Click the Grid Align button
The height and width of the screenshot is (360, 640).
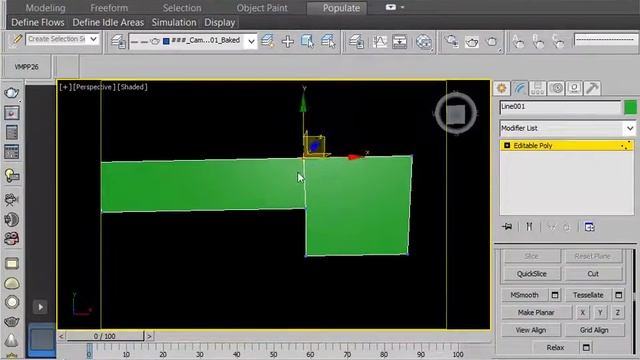pyautogui.click(x=594, y=330)
